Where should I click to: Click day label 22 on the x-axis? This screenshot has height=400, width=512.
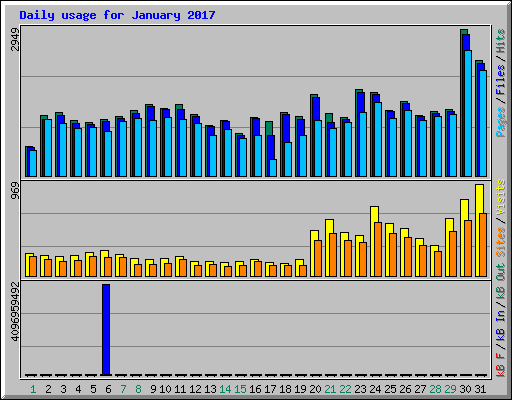pyautogui.click(x=345, y=389)
